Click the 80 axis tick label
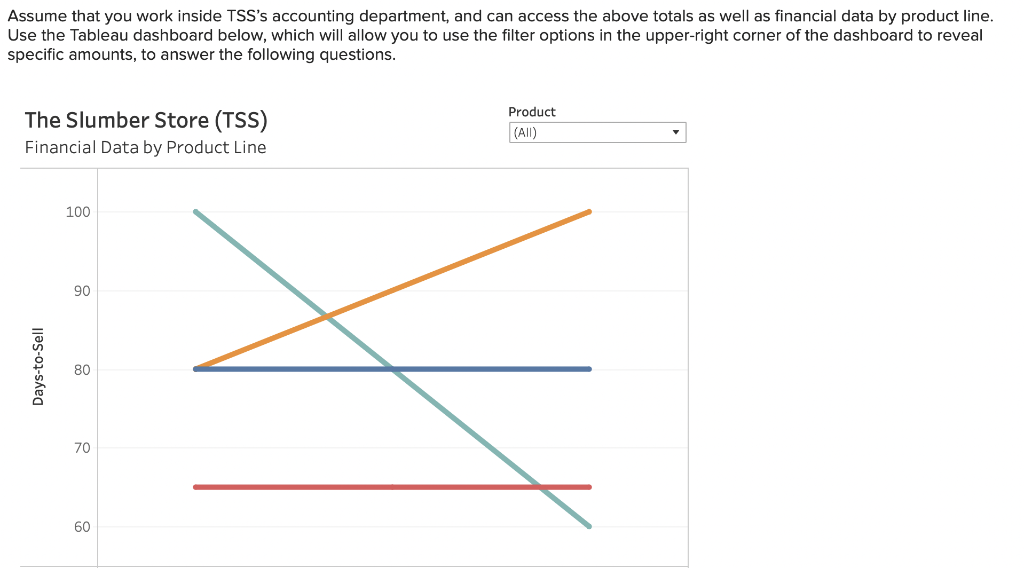1024x568 pixels. (81, 370)
